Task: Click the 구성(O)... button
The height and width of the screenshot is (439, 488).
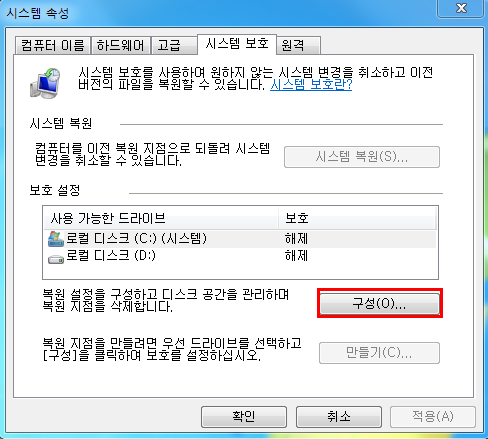Action: click(x=380, y=303)
